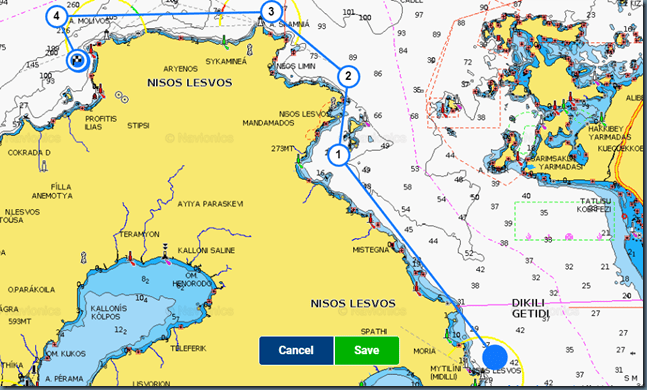Viewport: 647px width, 390px height.
Task: Tap the ARYENOS place label
Action: 180,69
